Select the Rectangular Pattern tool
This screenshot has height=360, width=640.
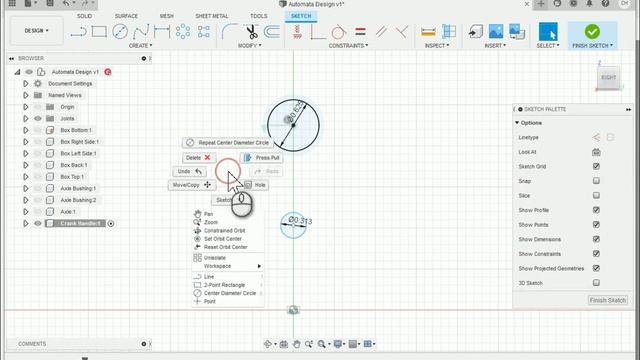[204, 31]
